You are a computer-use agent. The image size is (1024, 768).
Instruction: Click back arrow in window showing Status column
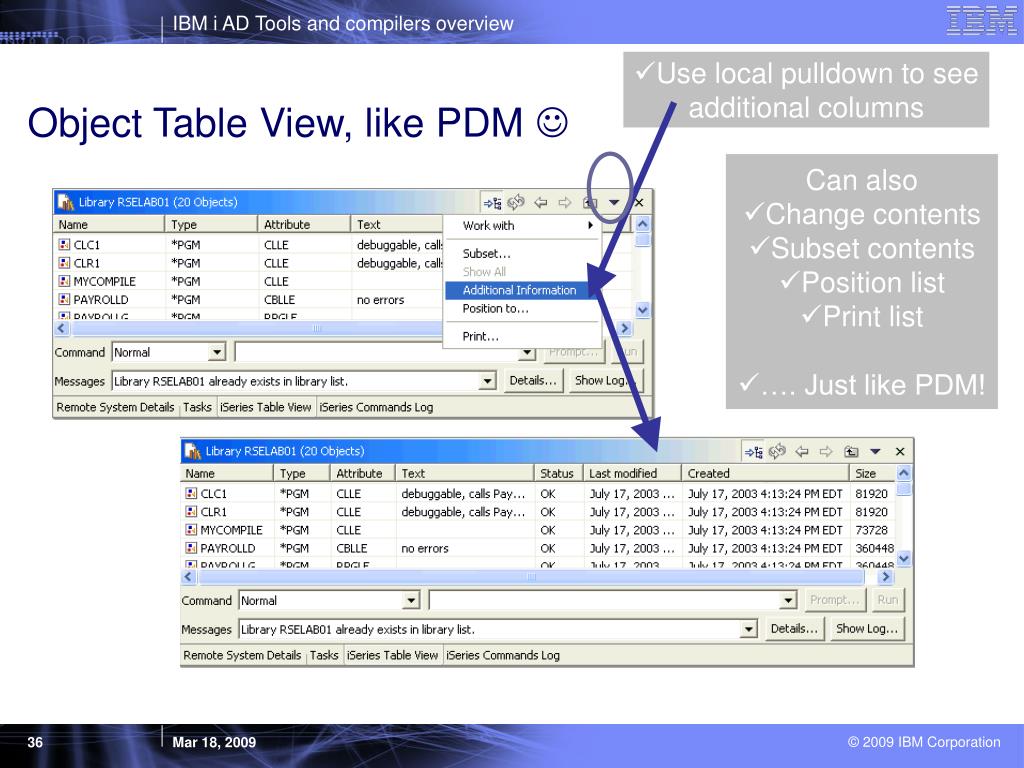point(802,451)
